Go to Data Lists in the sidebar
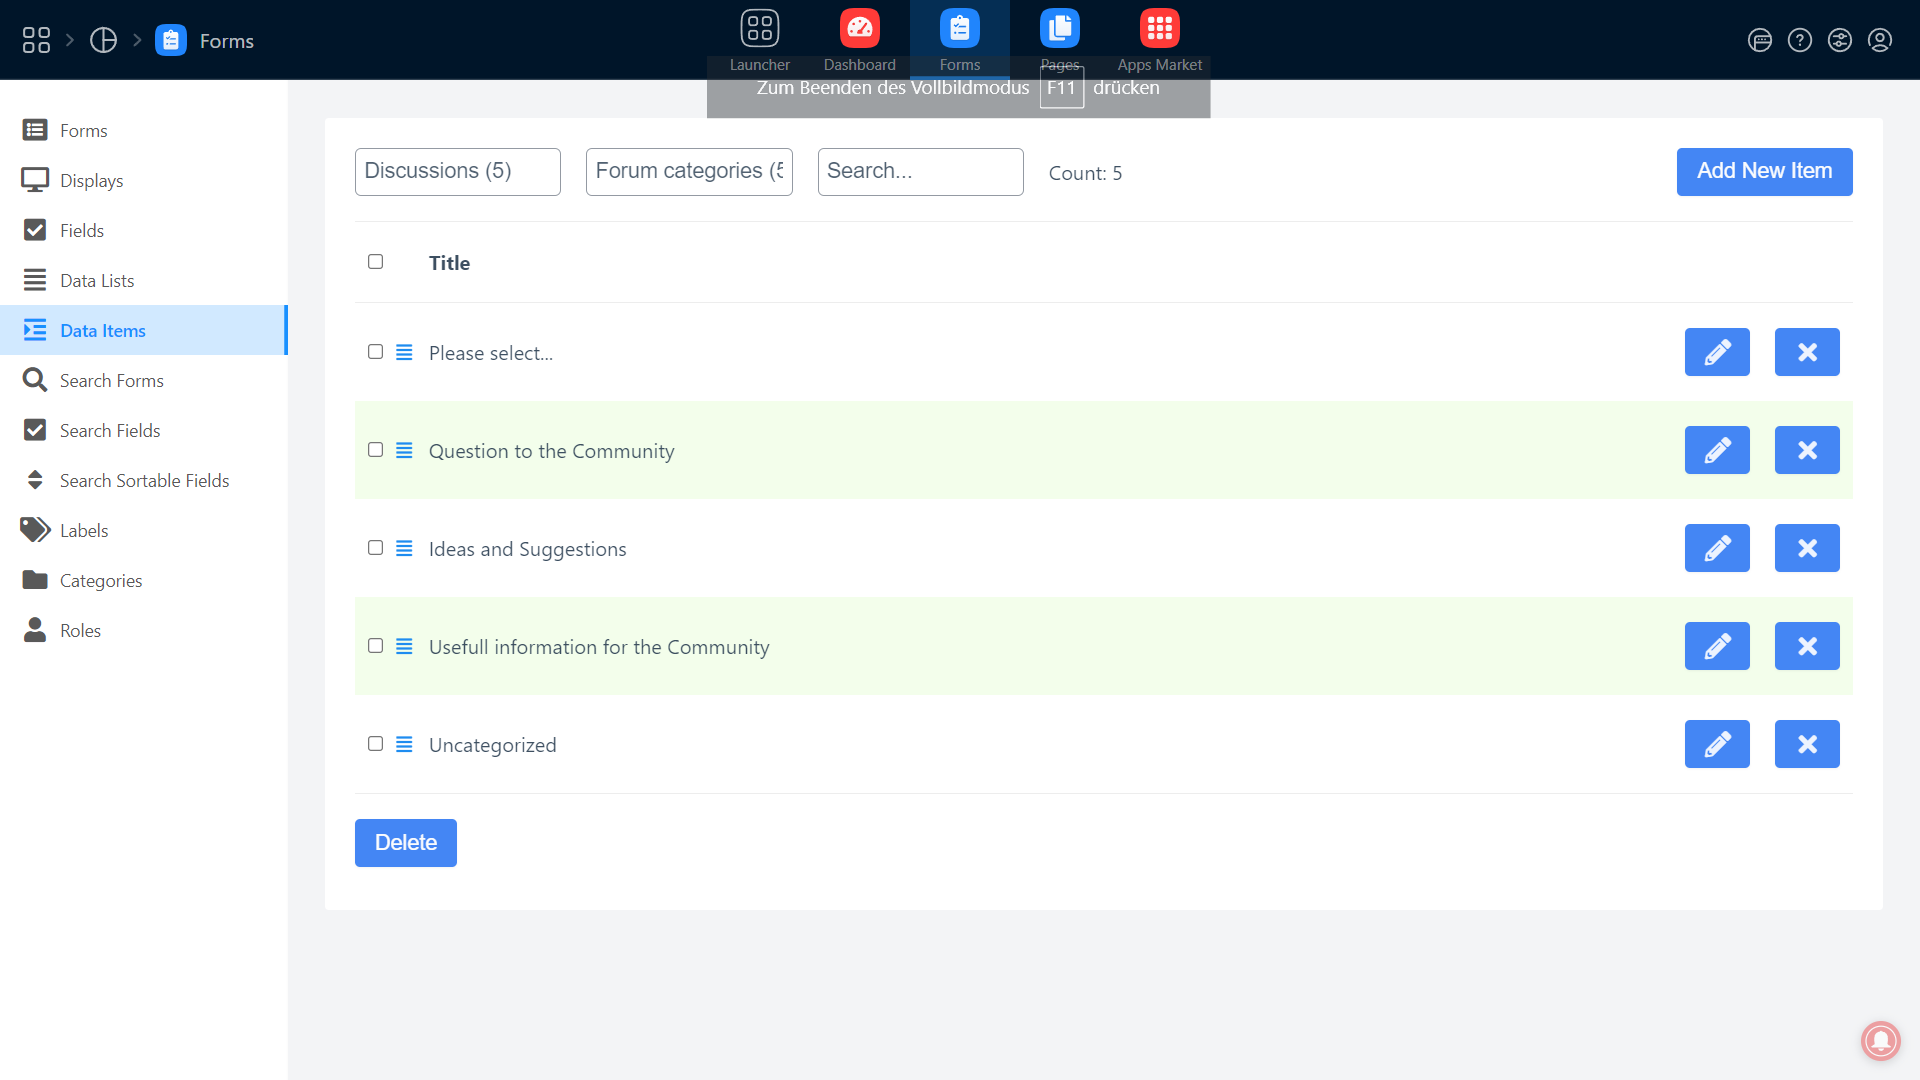 point(96,281)
